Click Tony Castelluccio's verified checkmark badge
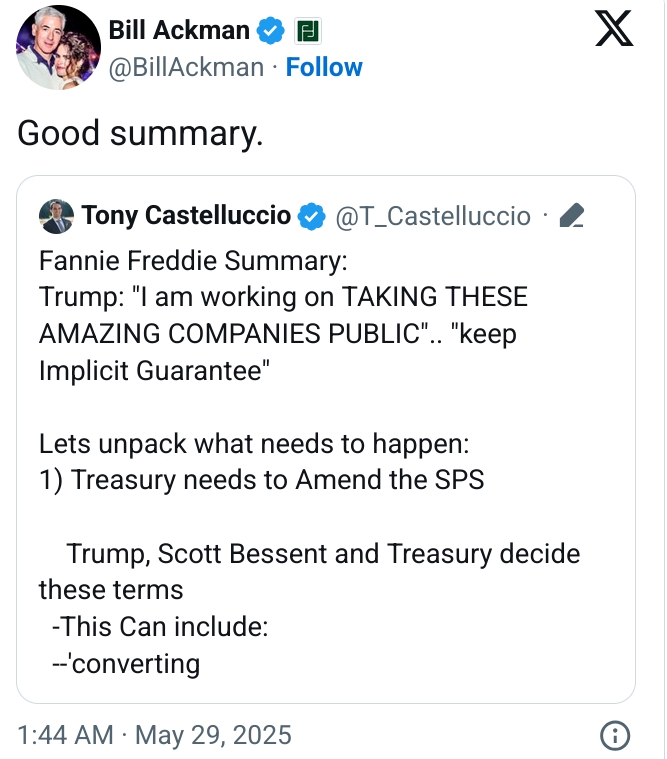The height and width of the screenshot is (759, 667). [312, 215]
